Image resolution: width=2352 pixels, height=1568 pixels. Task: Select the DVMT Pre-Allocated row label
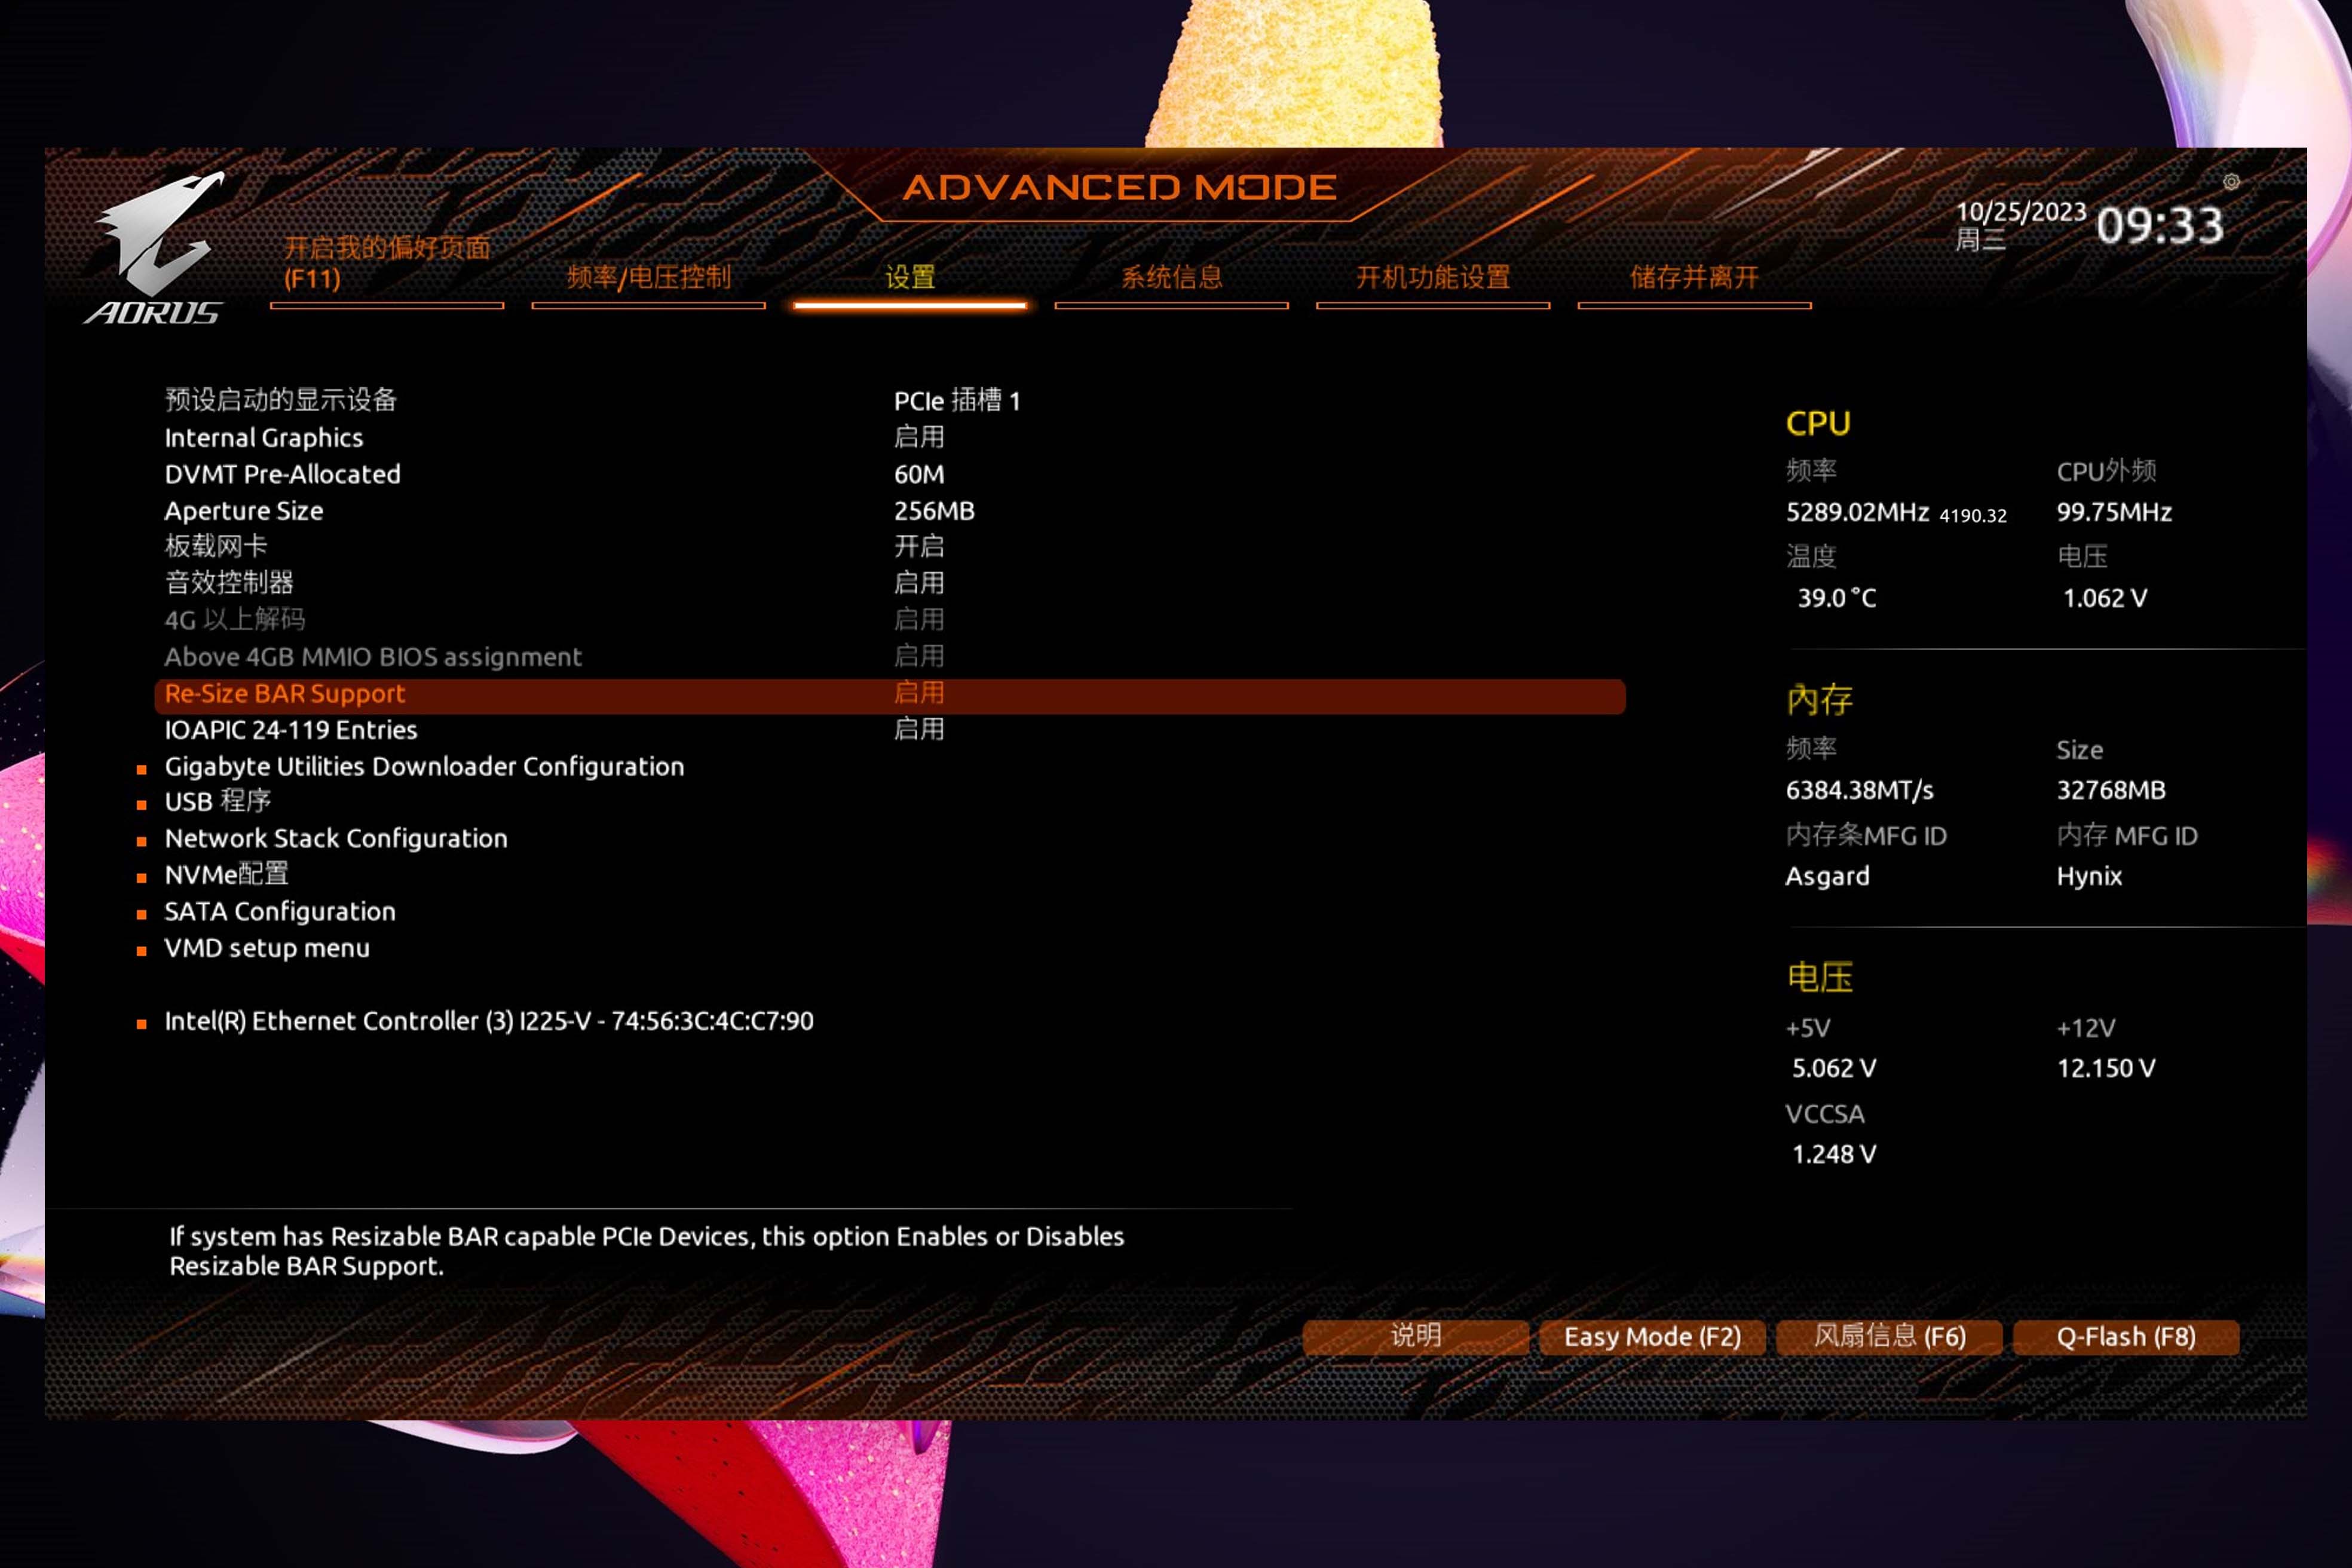[283, 474]
